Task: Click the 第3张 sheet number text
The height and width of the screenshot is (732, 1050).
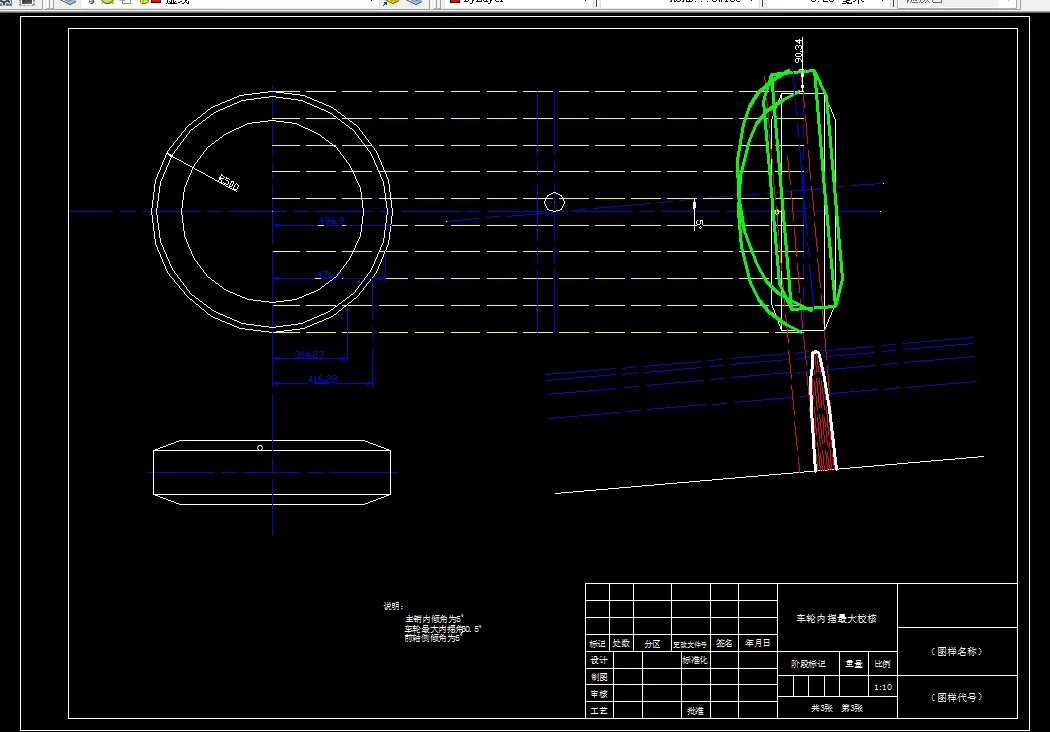Action: (852, 708)
